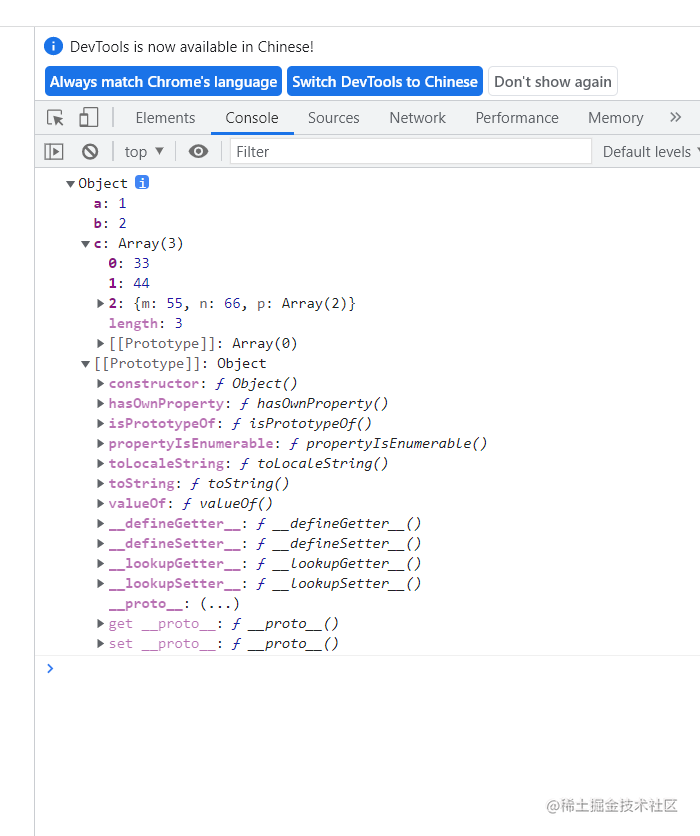This screenshot has width=700, height=836.
Task: Click Always match Chrome's language button
Action: click(163, 82)
